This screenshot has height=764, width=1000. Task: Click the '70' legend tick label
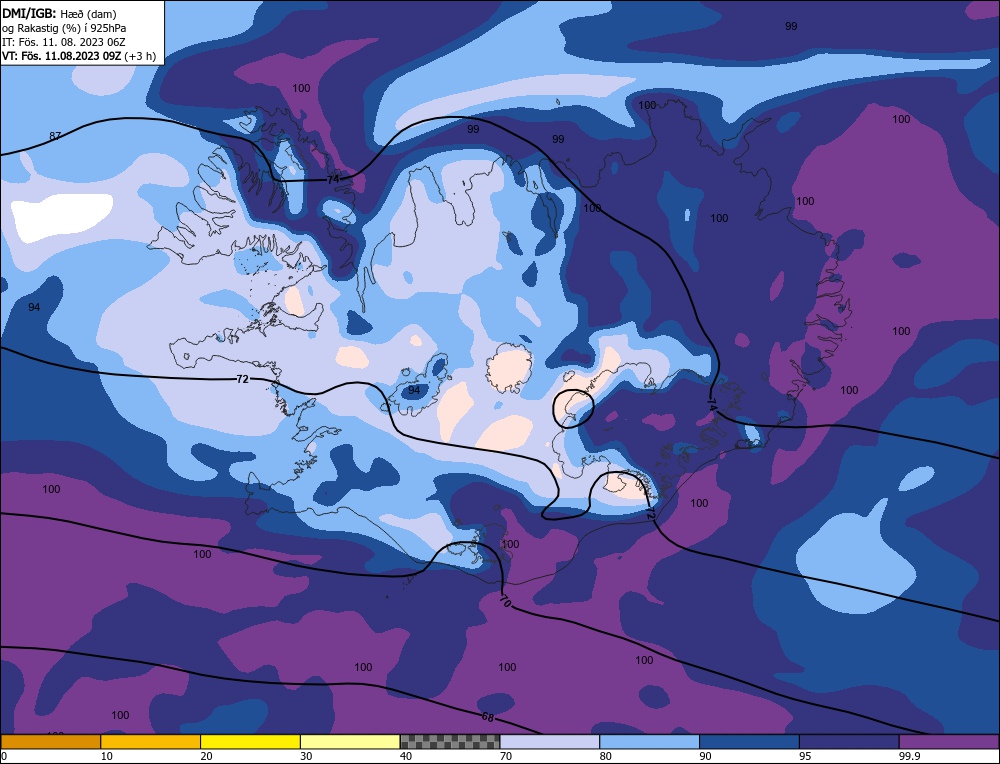(x=506, y=756)
